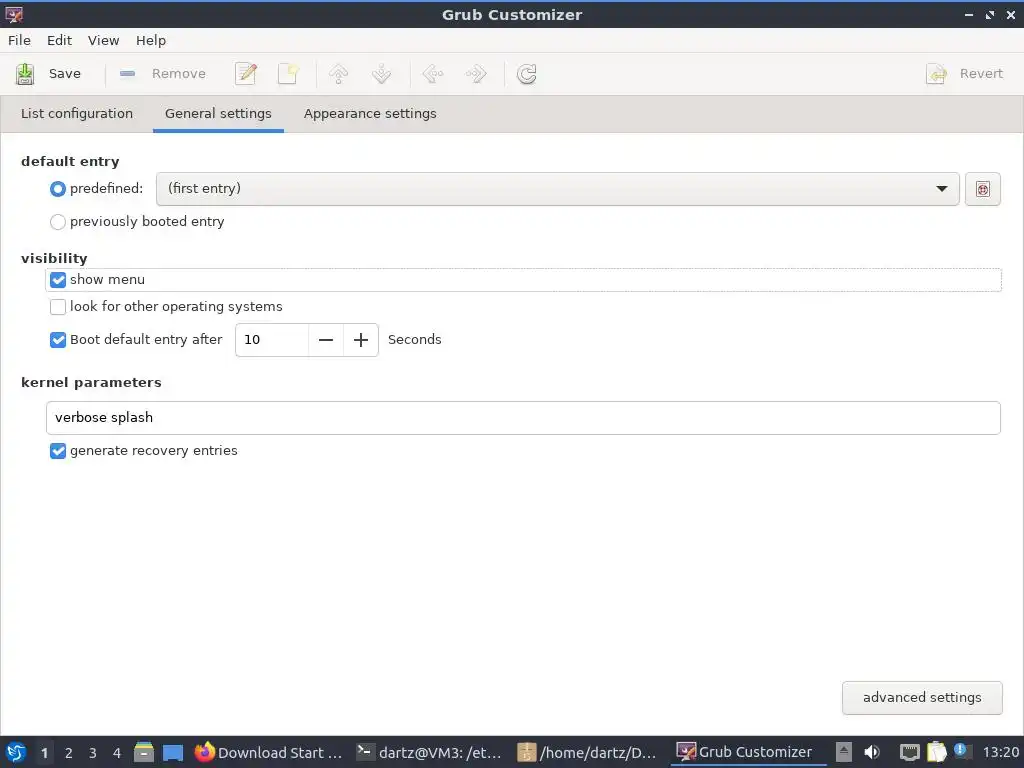Click the update notification tray icon
Viewport: 1024px width, 768px height.
[x=961, y=750]
